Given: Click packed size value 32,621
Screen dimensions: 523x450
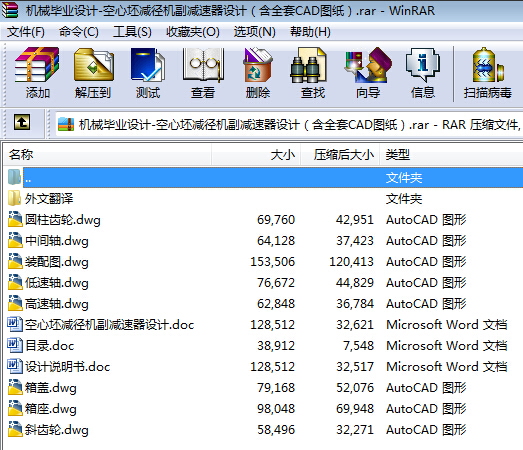Looking at the screenshot, I should (x=355, y=325).
